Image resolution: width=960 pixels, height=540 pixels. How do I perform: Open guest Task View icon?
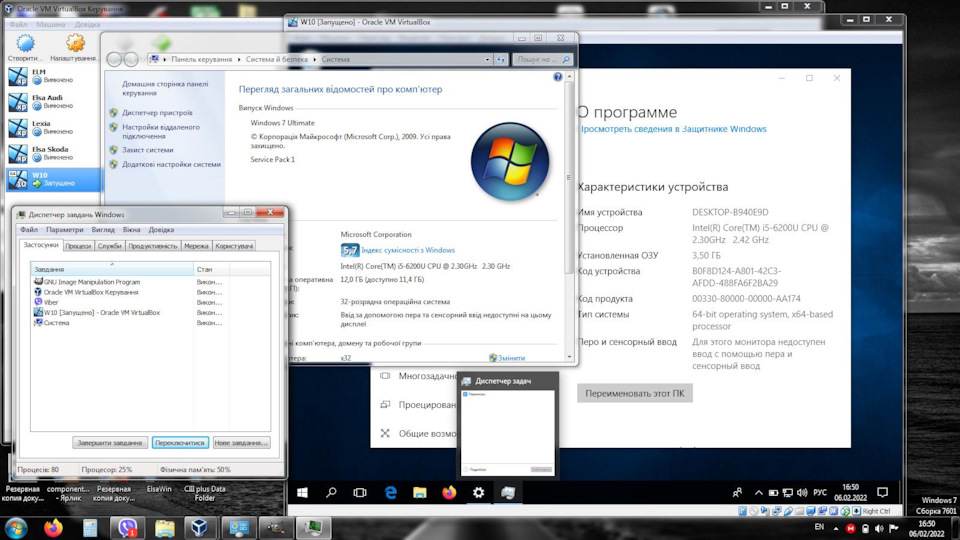point(360,492)
